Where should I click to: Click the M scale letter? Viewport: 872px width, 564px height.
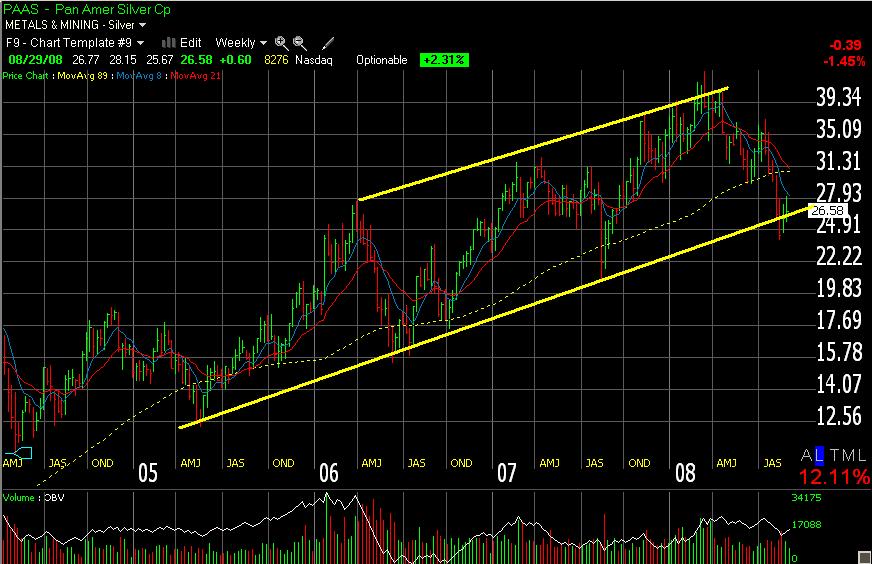tap(848, 456)
